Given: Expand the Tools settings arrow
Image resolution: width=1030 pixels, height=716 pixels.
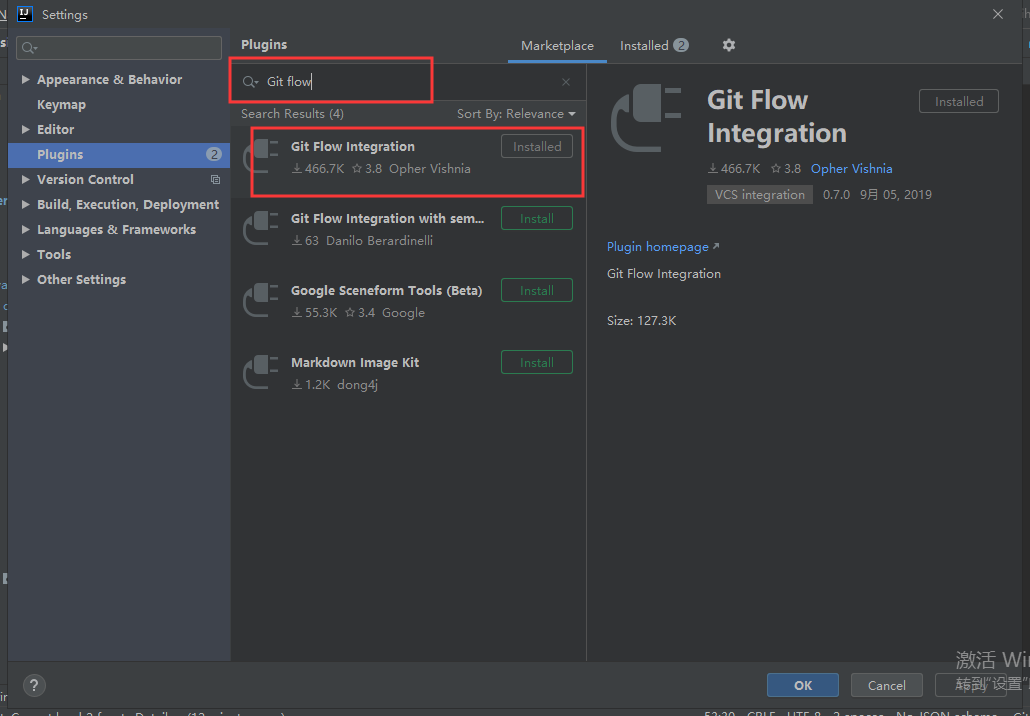Looking at the screenshot, I should click(x=26, y=254).
